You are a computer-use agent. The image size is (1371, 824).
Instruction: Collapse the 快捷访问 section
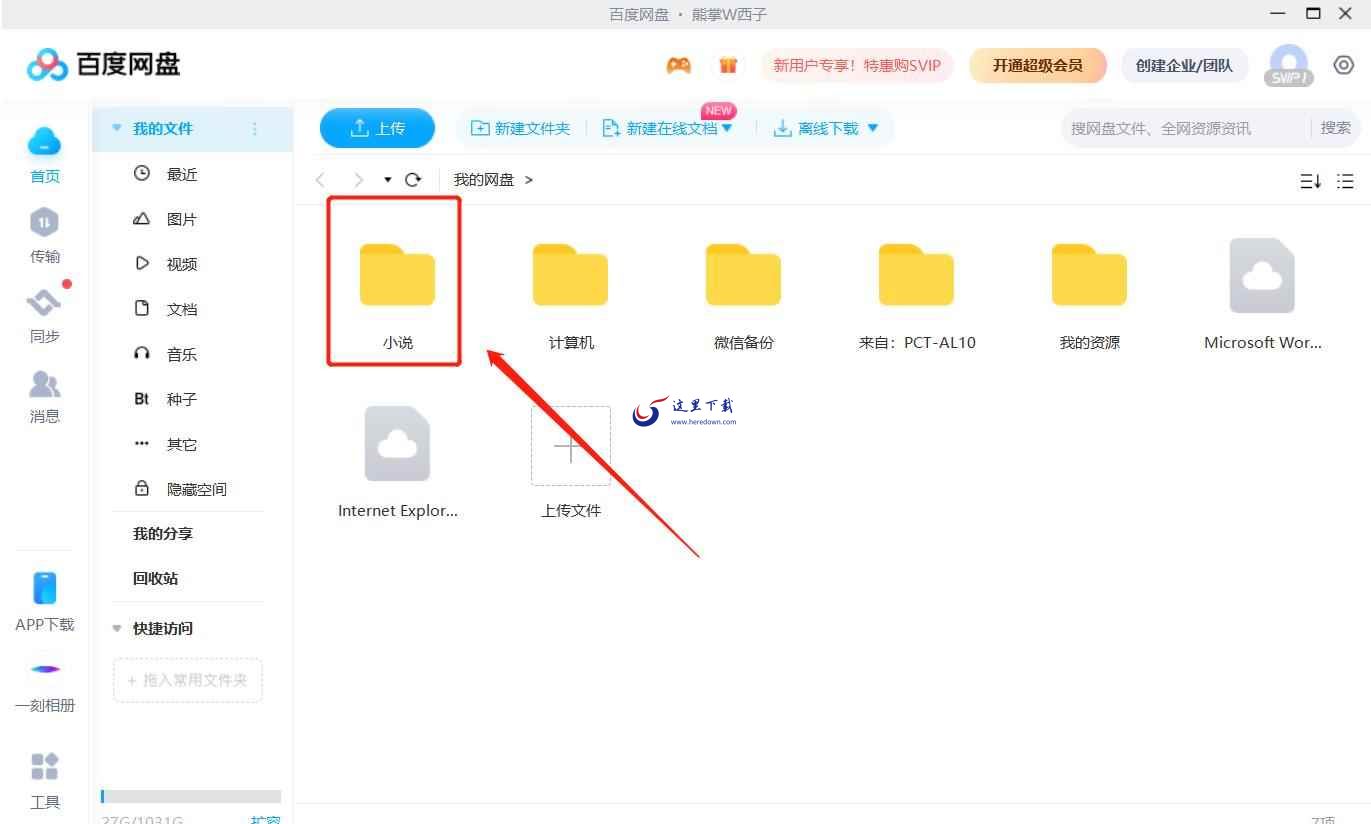point(116,629)
